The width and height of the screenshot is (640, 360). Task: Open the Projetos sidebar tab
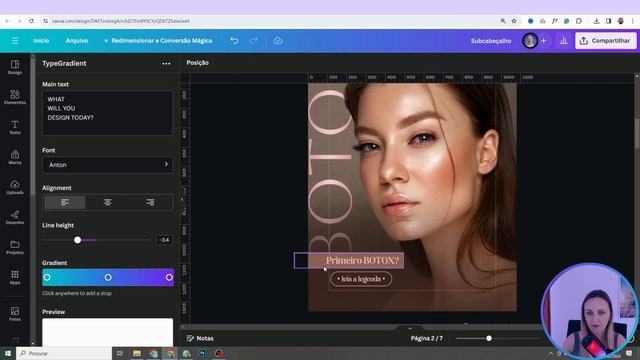point(15,247)
